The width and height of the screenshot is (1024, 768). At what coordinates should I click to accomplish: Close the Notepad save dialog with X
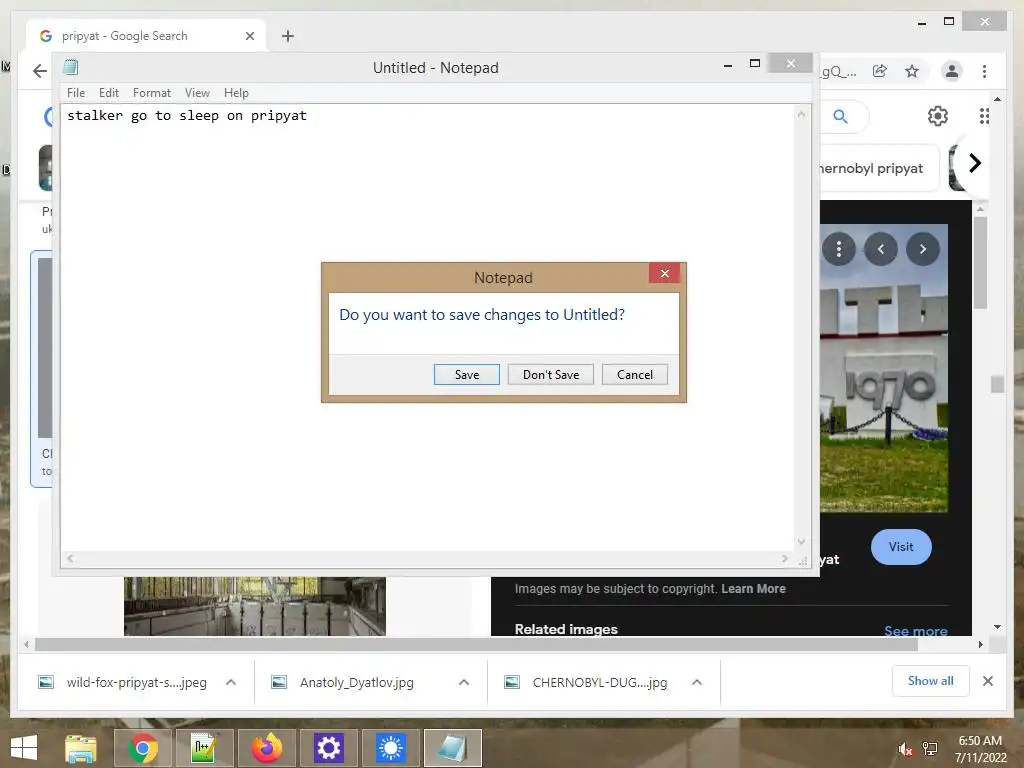pyautogui.click(x=664, y=274)
